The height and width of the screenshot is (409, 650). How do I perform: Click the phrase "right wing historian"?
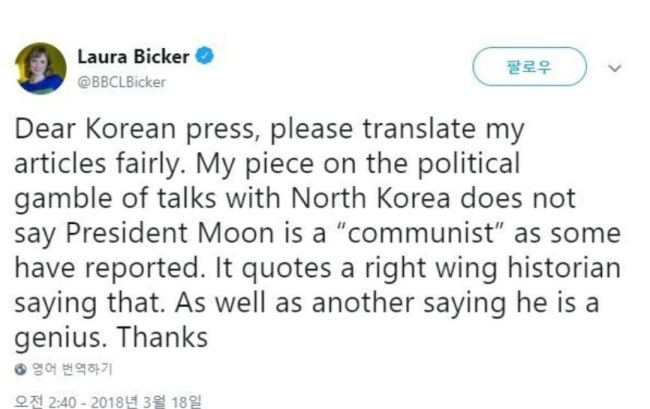492,269
